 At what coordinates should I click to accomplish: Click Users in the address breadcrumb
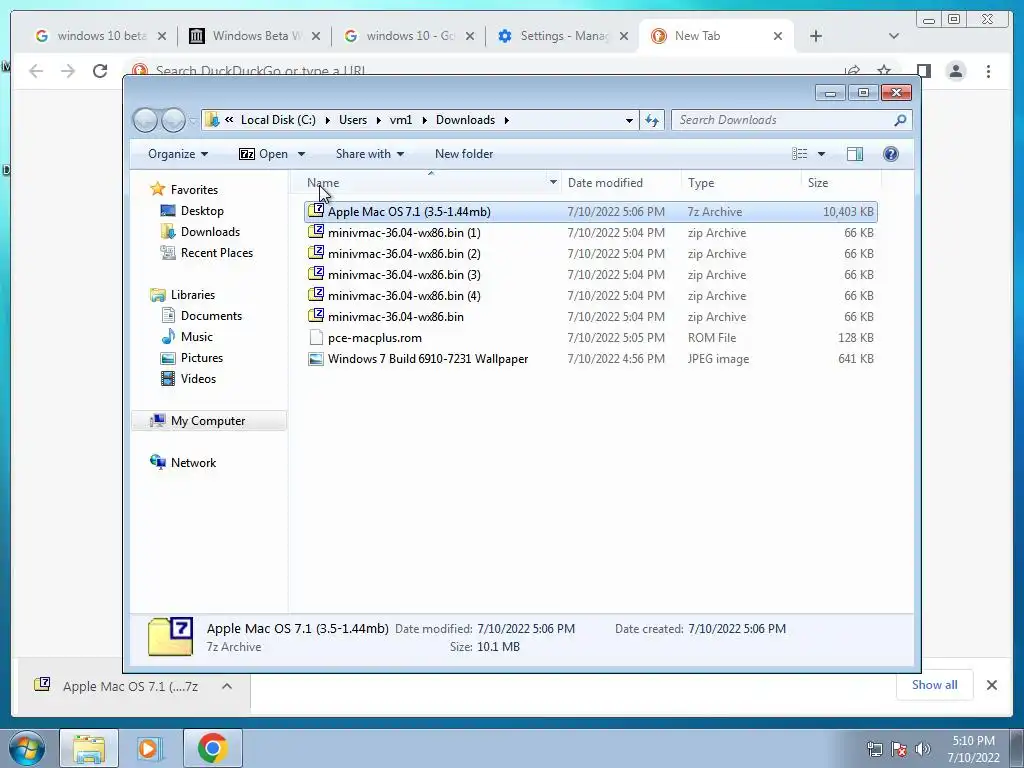click(353, 120)
